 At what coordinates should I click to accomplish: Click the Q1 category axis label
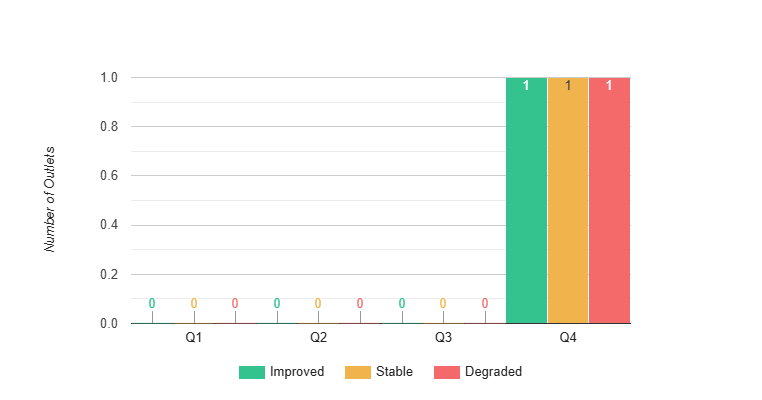click(194, 338)
